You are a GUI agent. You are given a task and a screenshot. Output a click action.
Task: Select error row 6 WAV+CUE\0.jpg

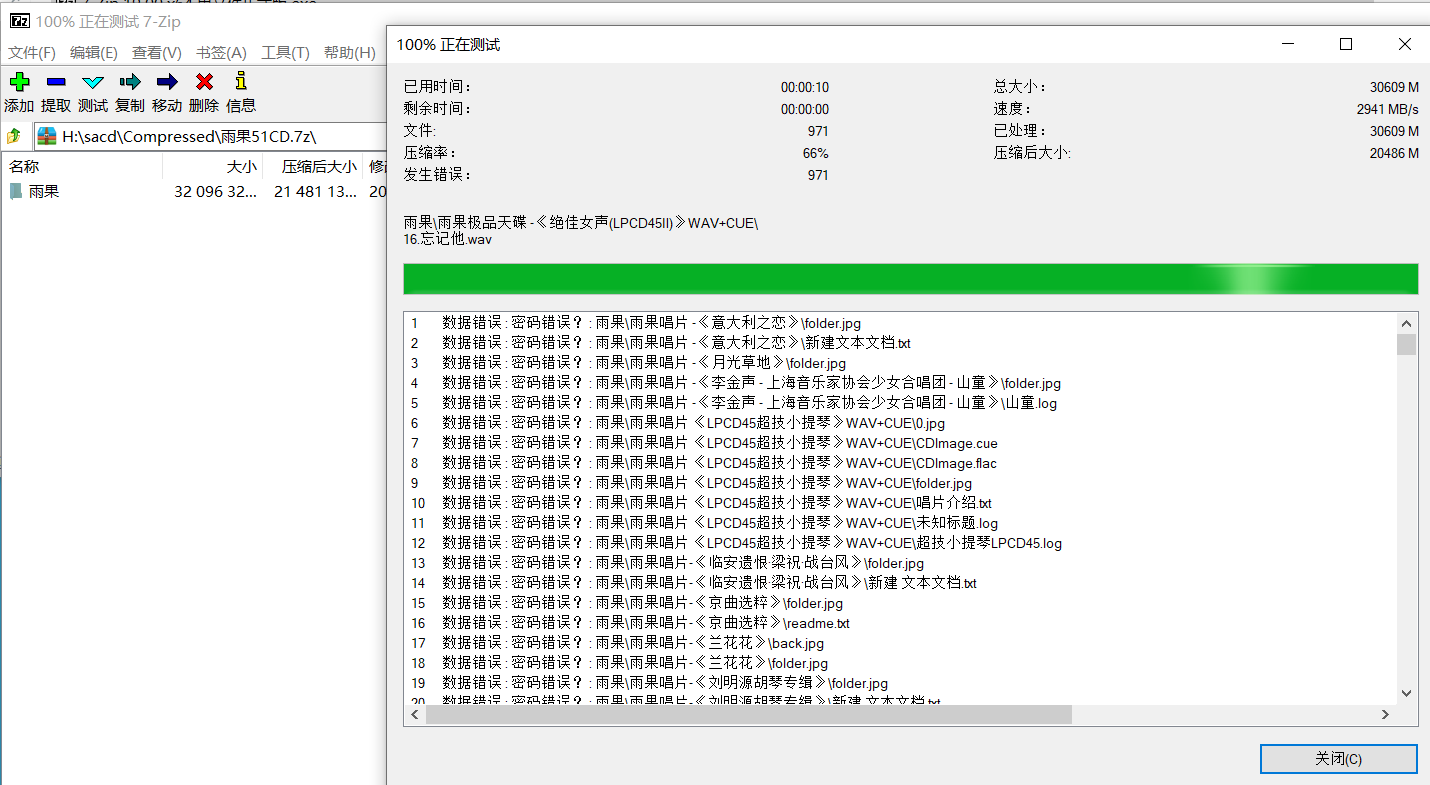(x=900, y=423)
